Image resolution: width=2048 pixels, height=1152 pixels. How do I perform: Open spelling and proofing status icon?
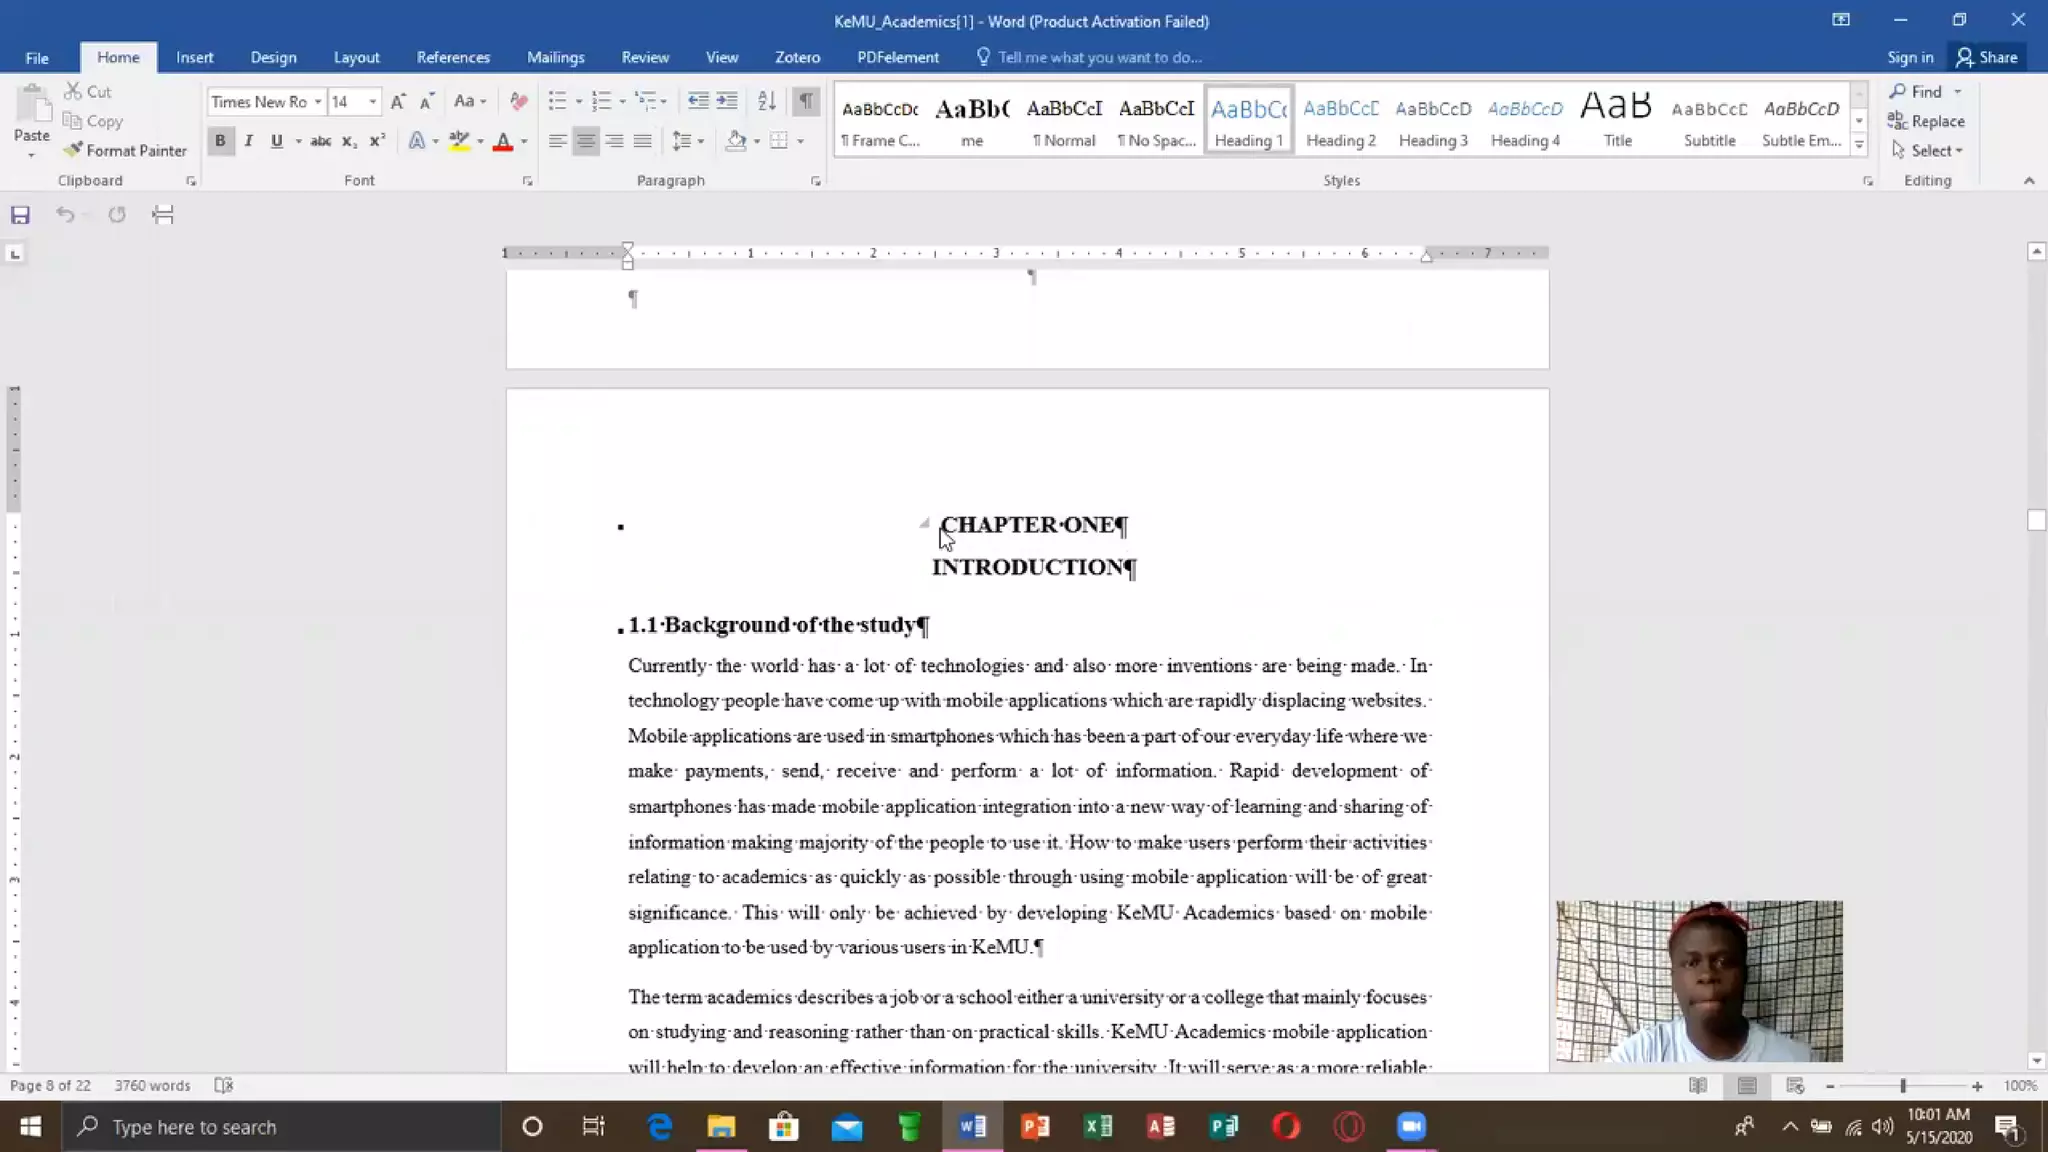click(x=224, y=1085)
